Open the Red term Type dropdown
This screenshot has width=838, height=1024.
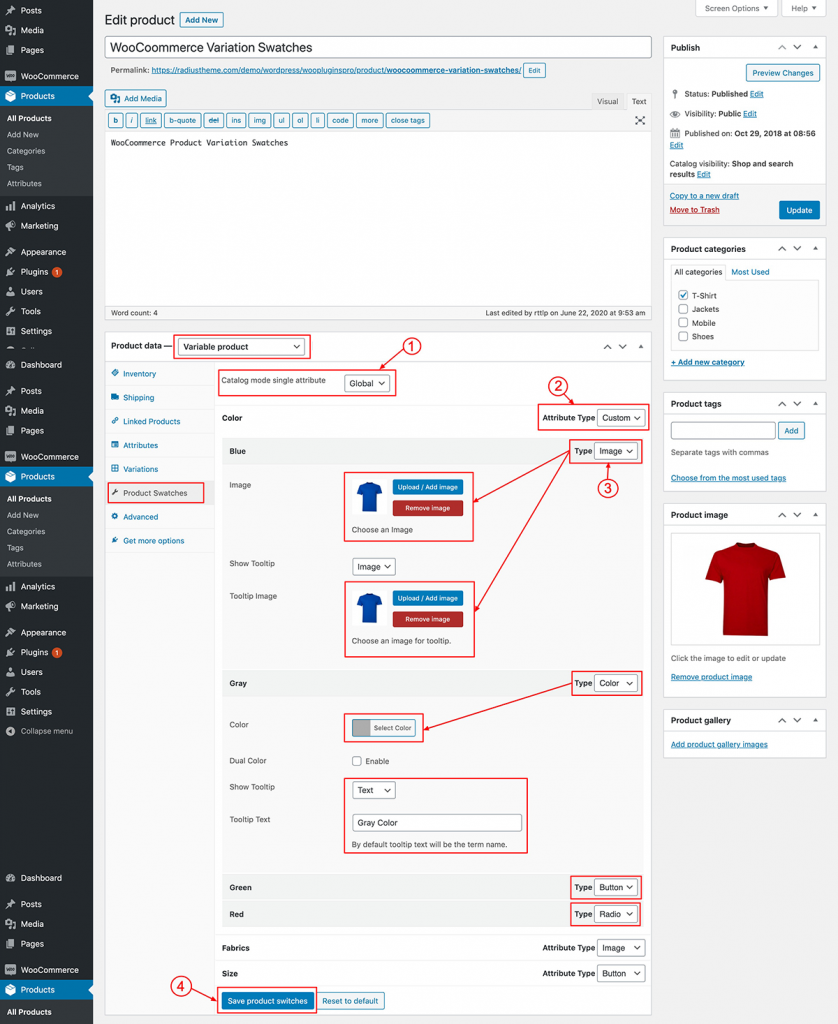tap(616, 914)
